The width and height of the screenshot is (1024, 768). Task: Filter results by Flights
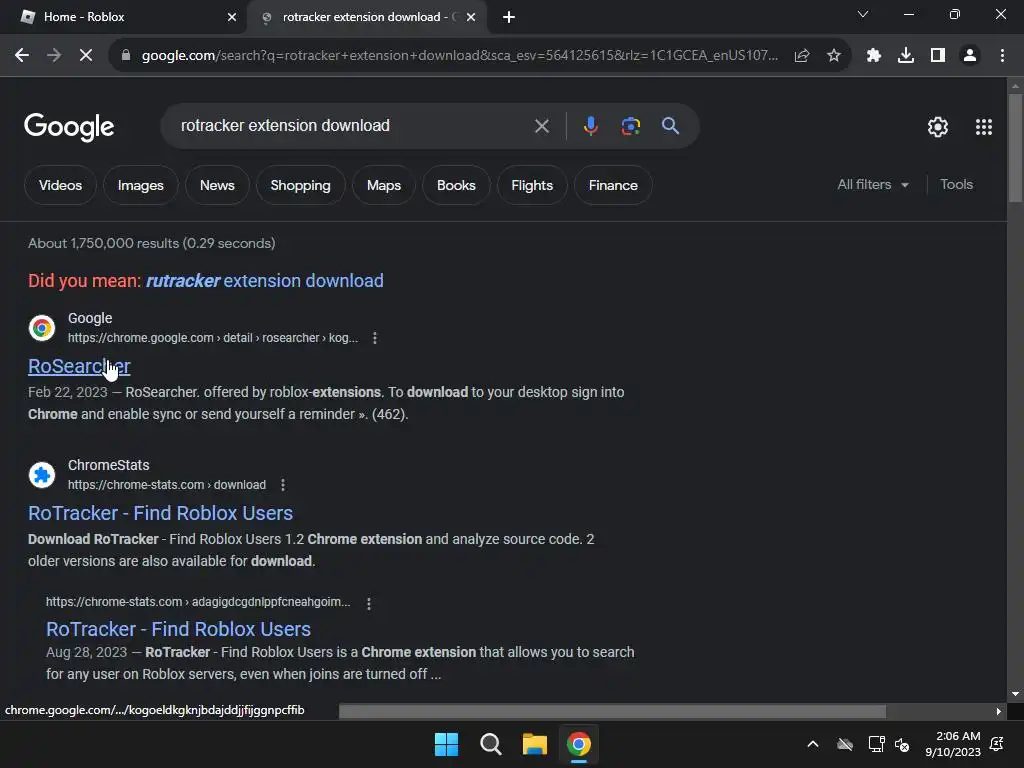[532, 185]
